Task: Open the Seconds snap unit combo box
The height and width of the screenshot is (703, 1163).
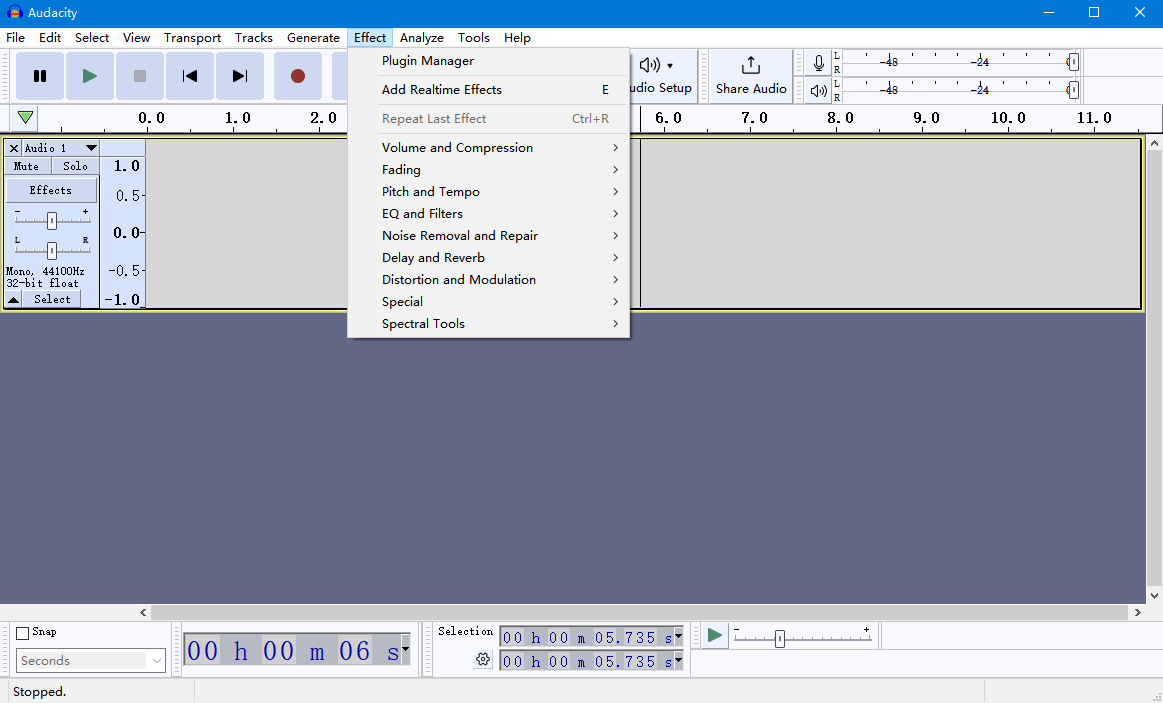Action: point(90,661)
